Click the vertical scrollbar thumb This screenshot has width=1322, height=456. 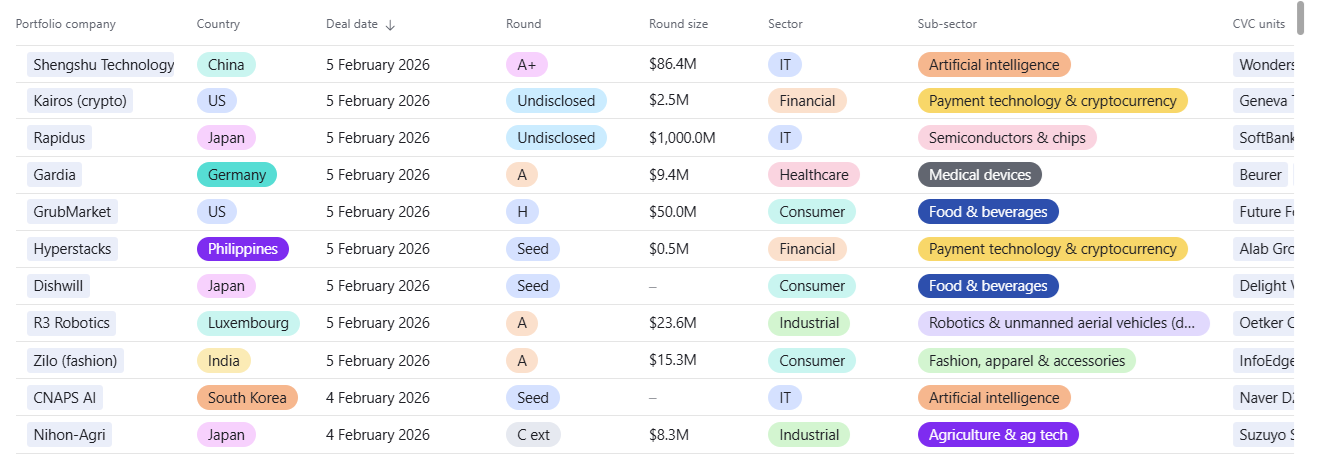[x=1301, y=18]
